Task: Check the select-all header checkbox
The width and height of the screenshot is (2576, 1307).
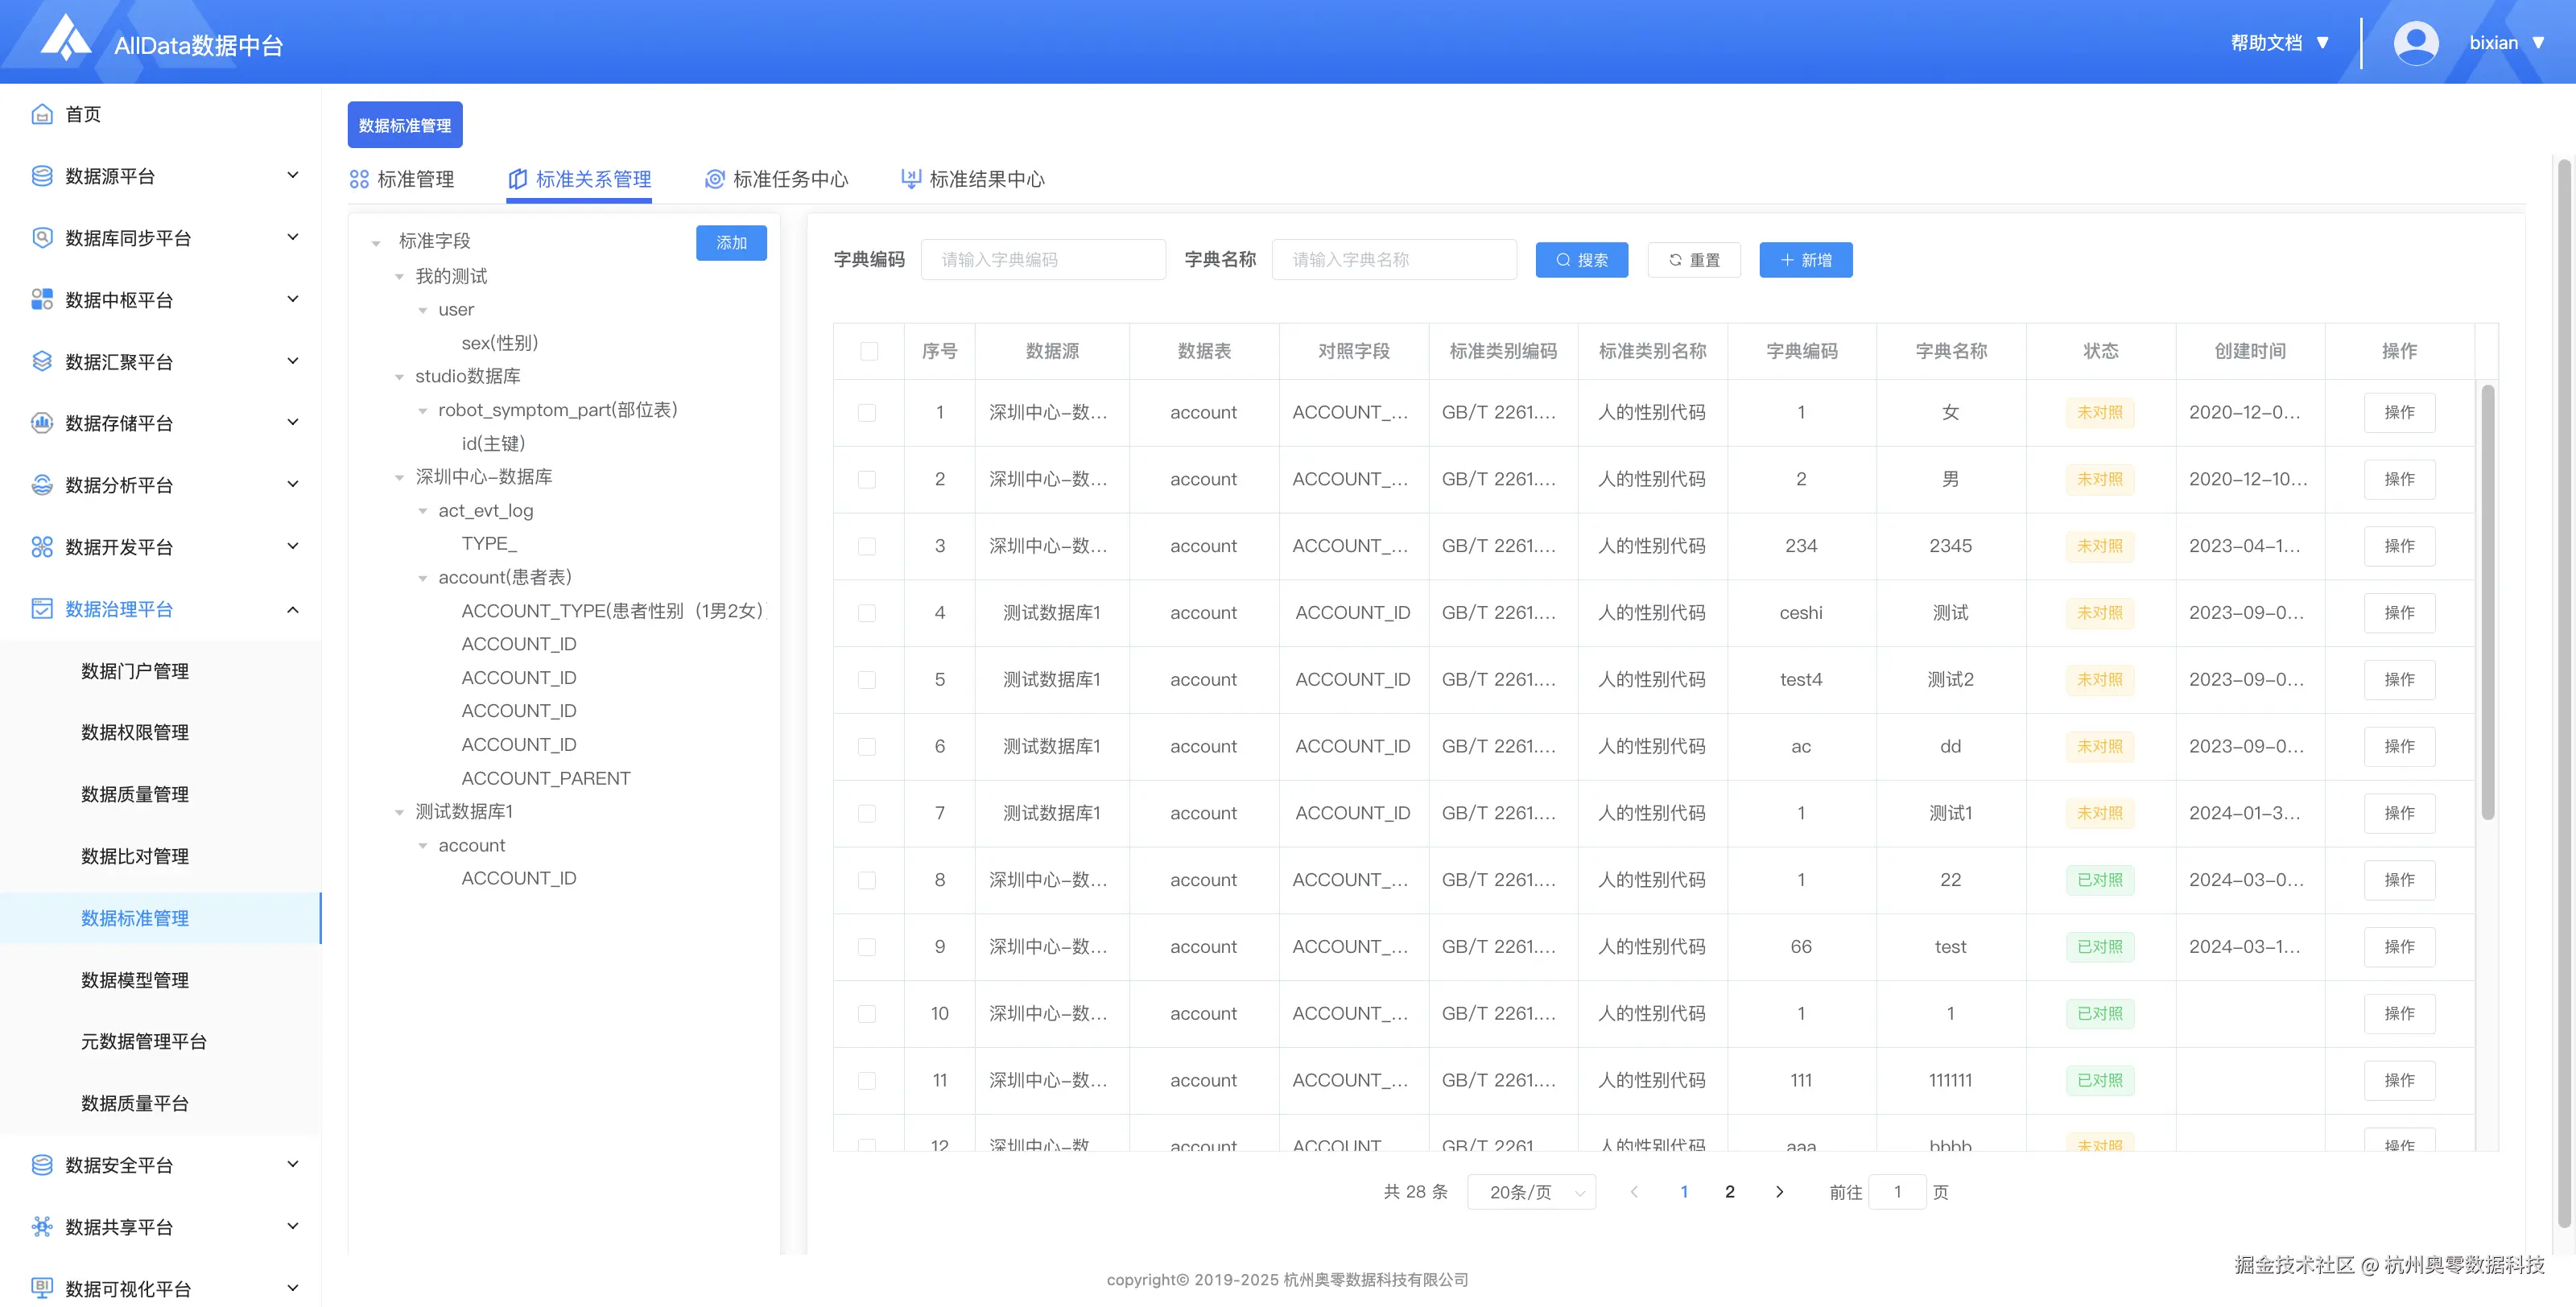Action: [868, 351]
